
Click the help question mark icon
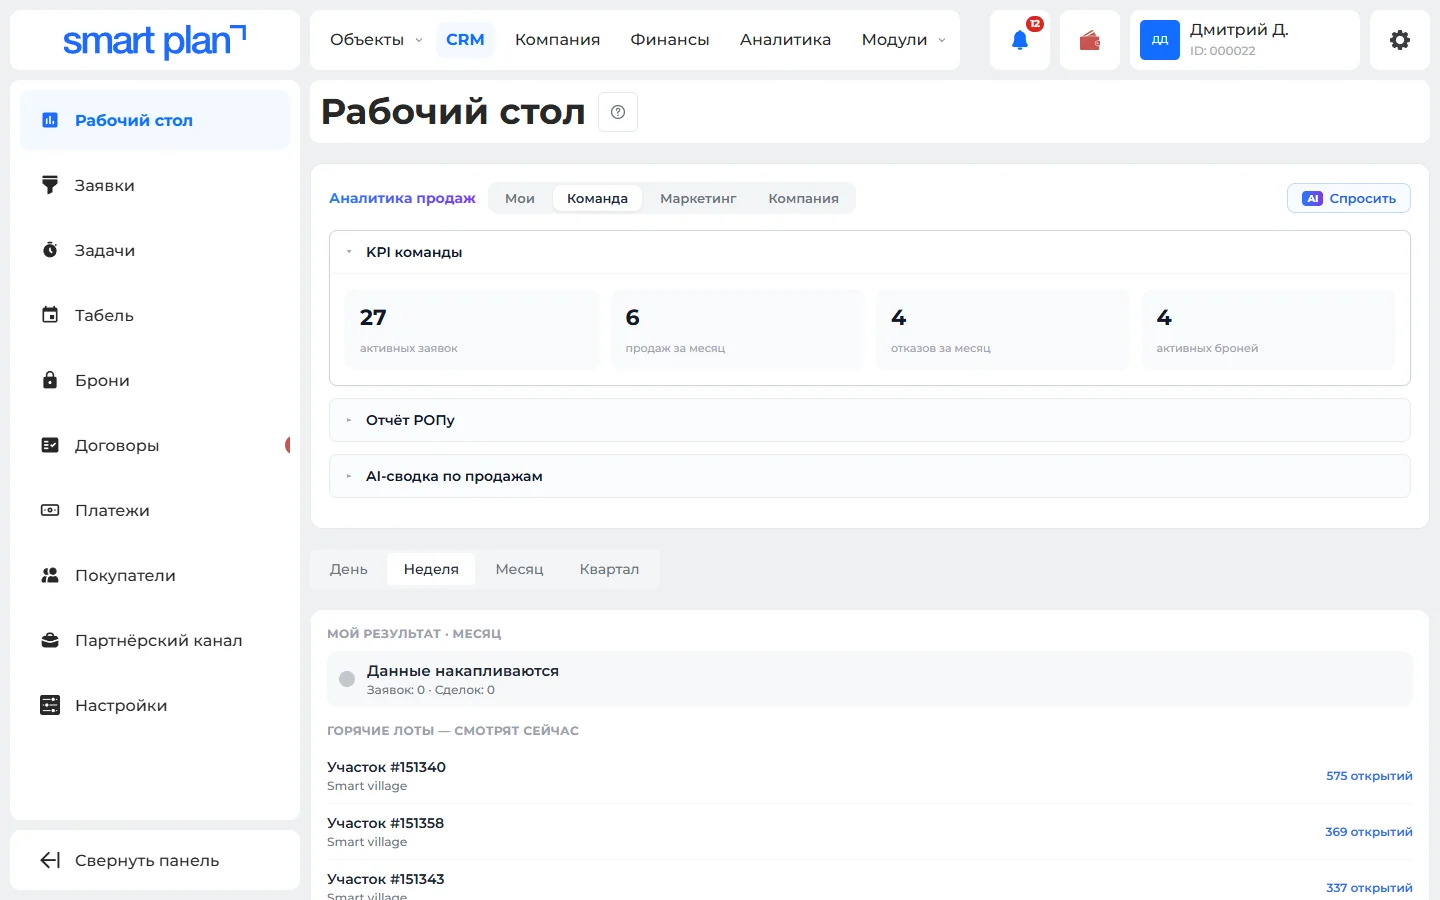pos(618,112)
